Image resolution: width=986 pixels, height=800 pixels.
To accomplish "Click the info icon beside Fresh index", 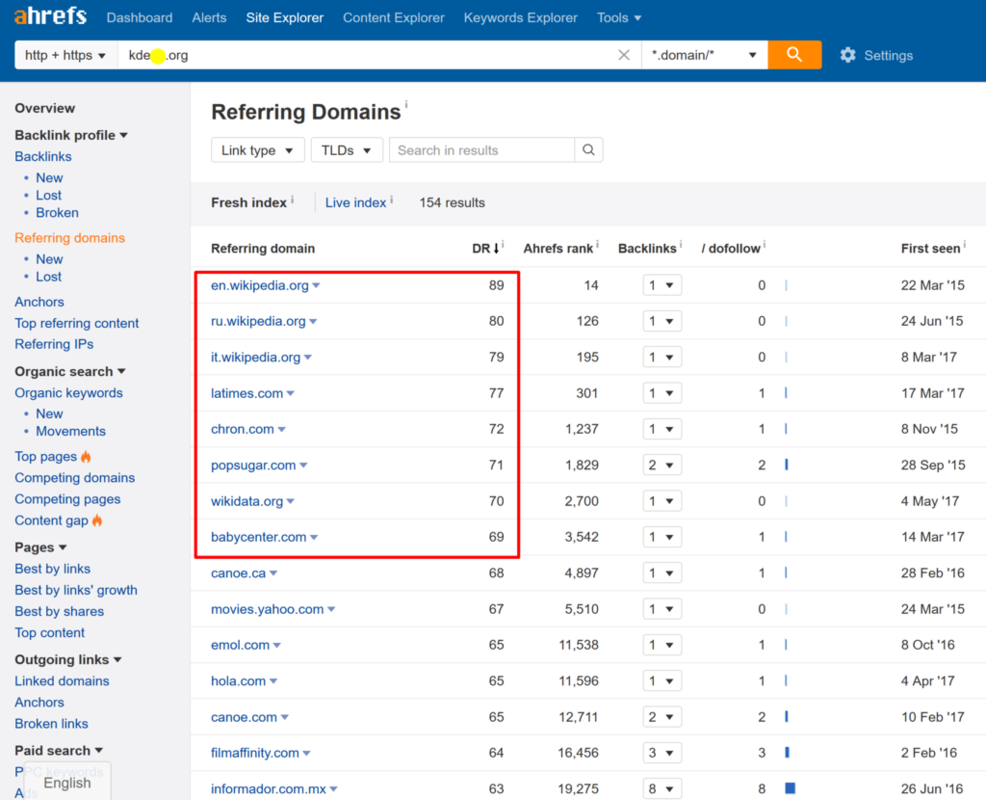I will 292,199.
